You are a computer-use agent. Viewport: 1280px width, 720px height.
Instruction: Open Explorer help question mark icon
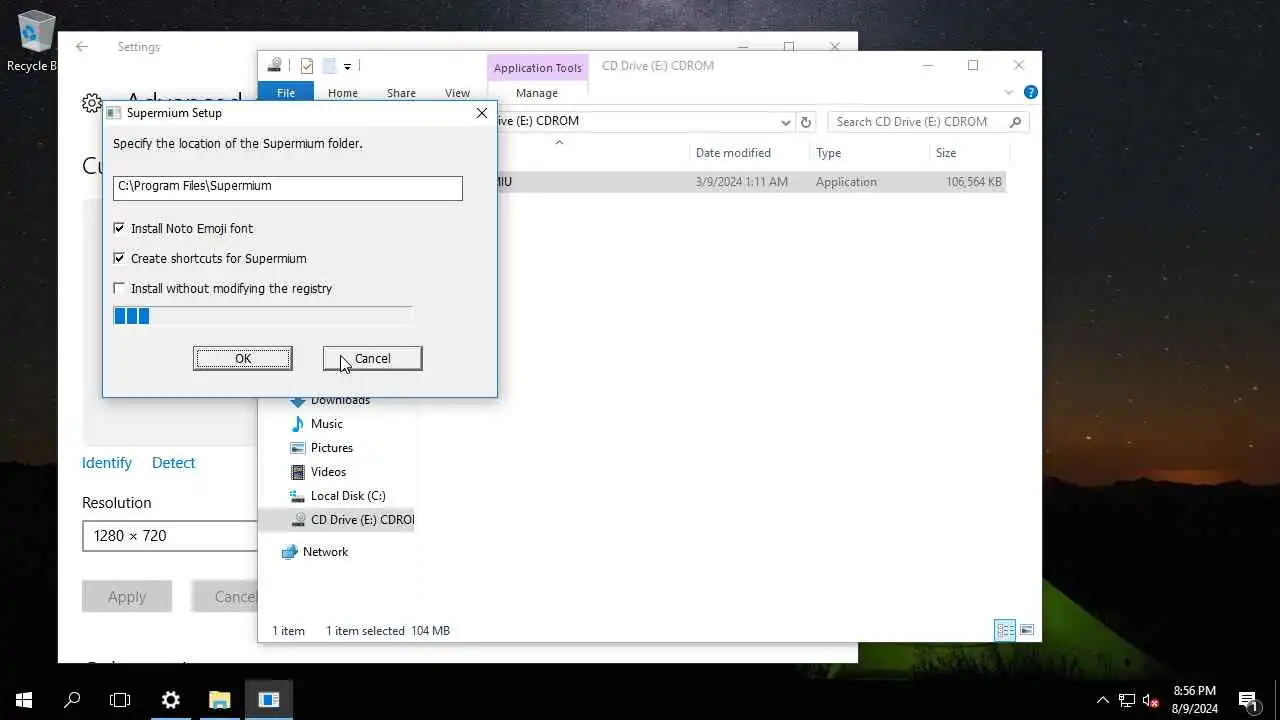[x=1030, y=92]
